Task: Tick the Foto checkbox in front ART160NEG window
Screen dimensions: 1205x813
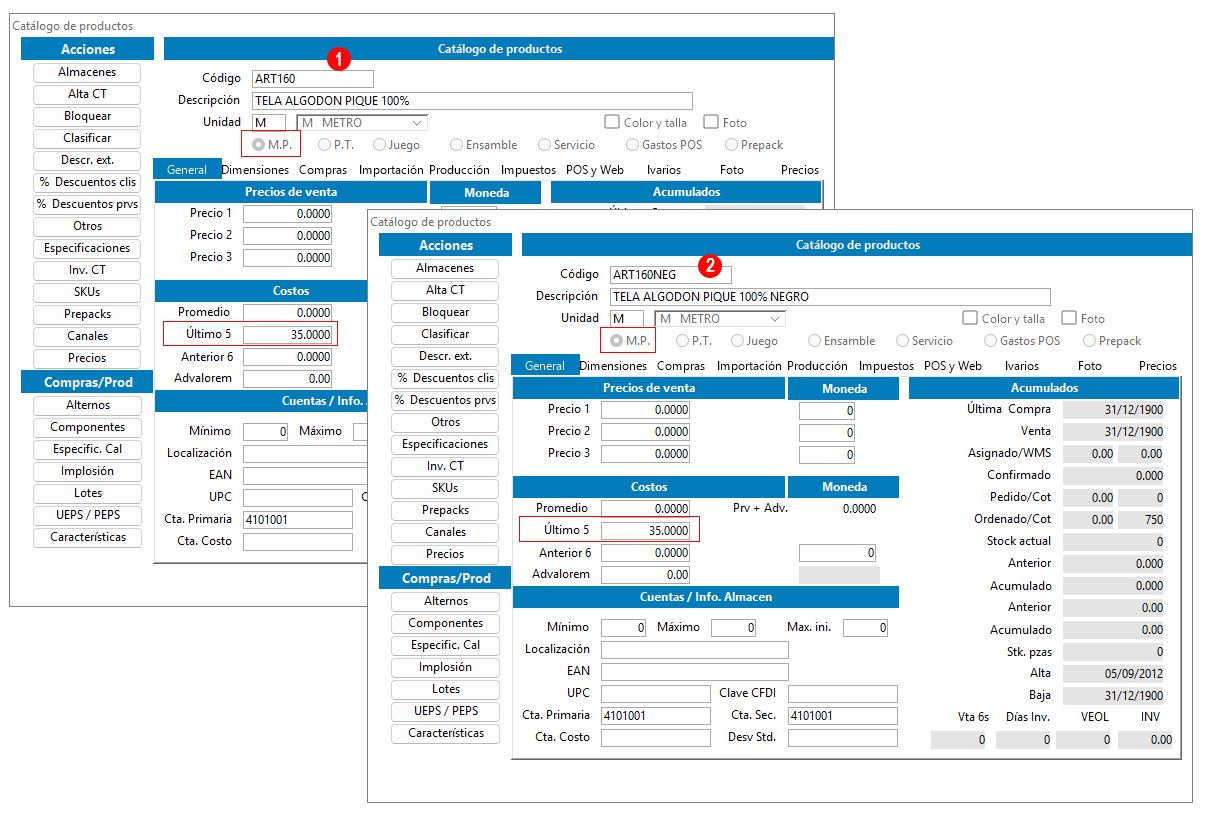Action: pyautogui.click(x=1069, y=318)
